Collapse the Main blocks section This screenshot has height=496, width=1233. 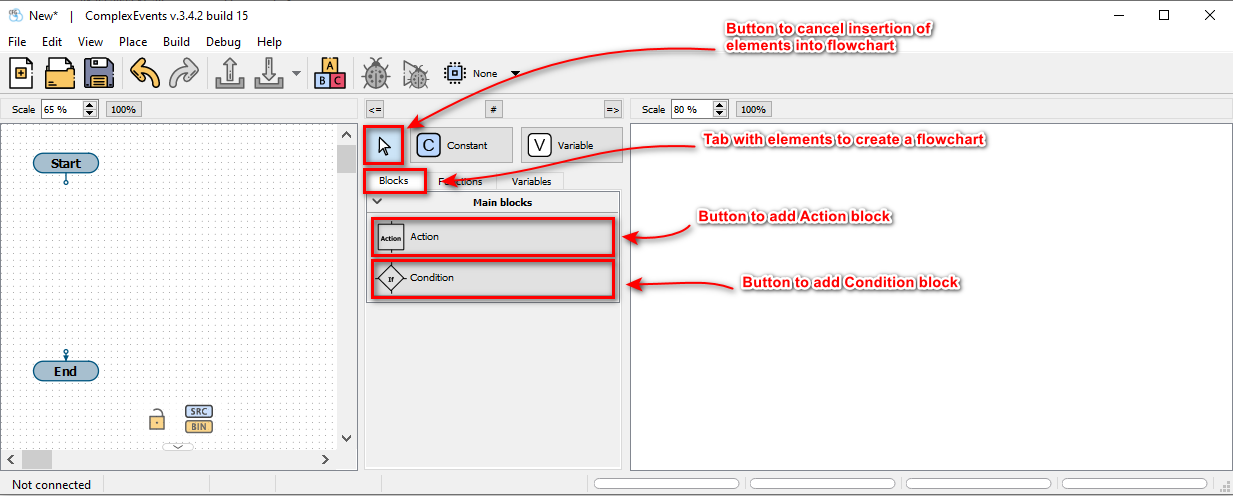coord(377,202)
